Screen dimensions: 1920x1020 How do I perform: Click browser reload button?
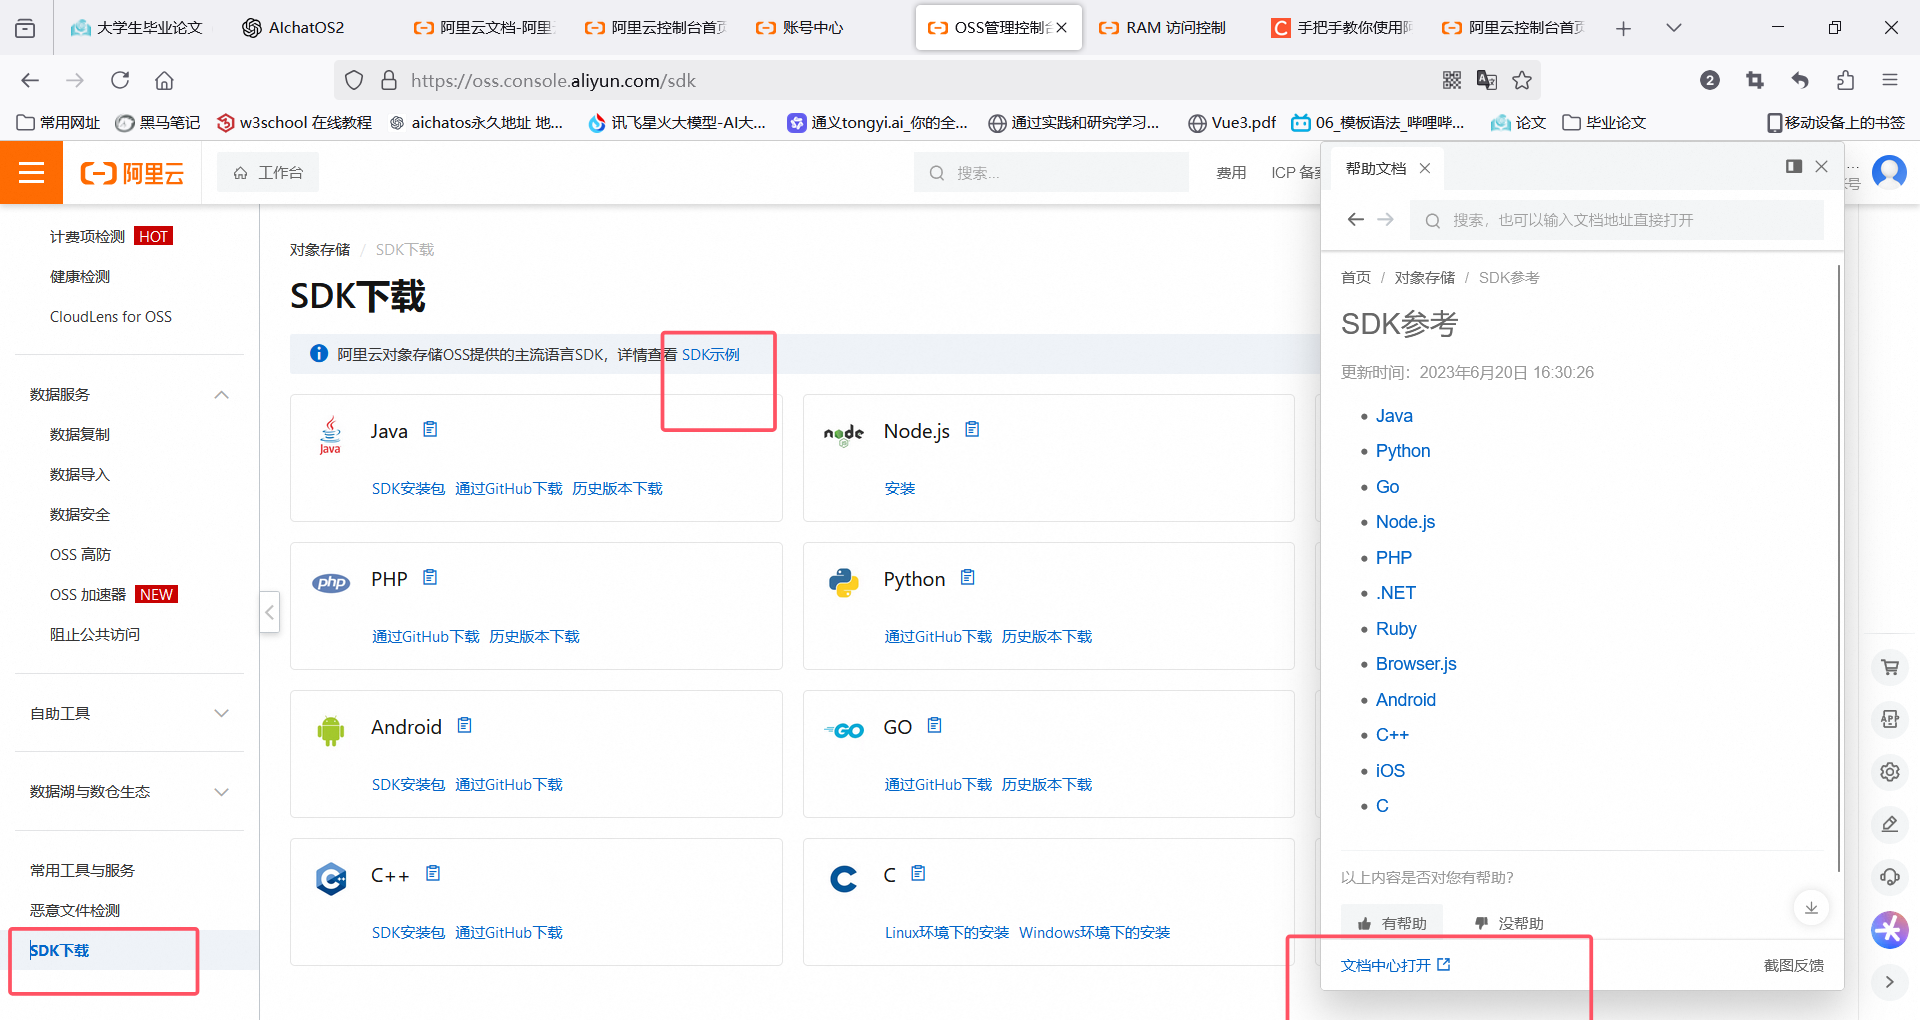pos(120,80)
